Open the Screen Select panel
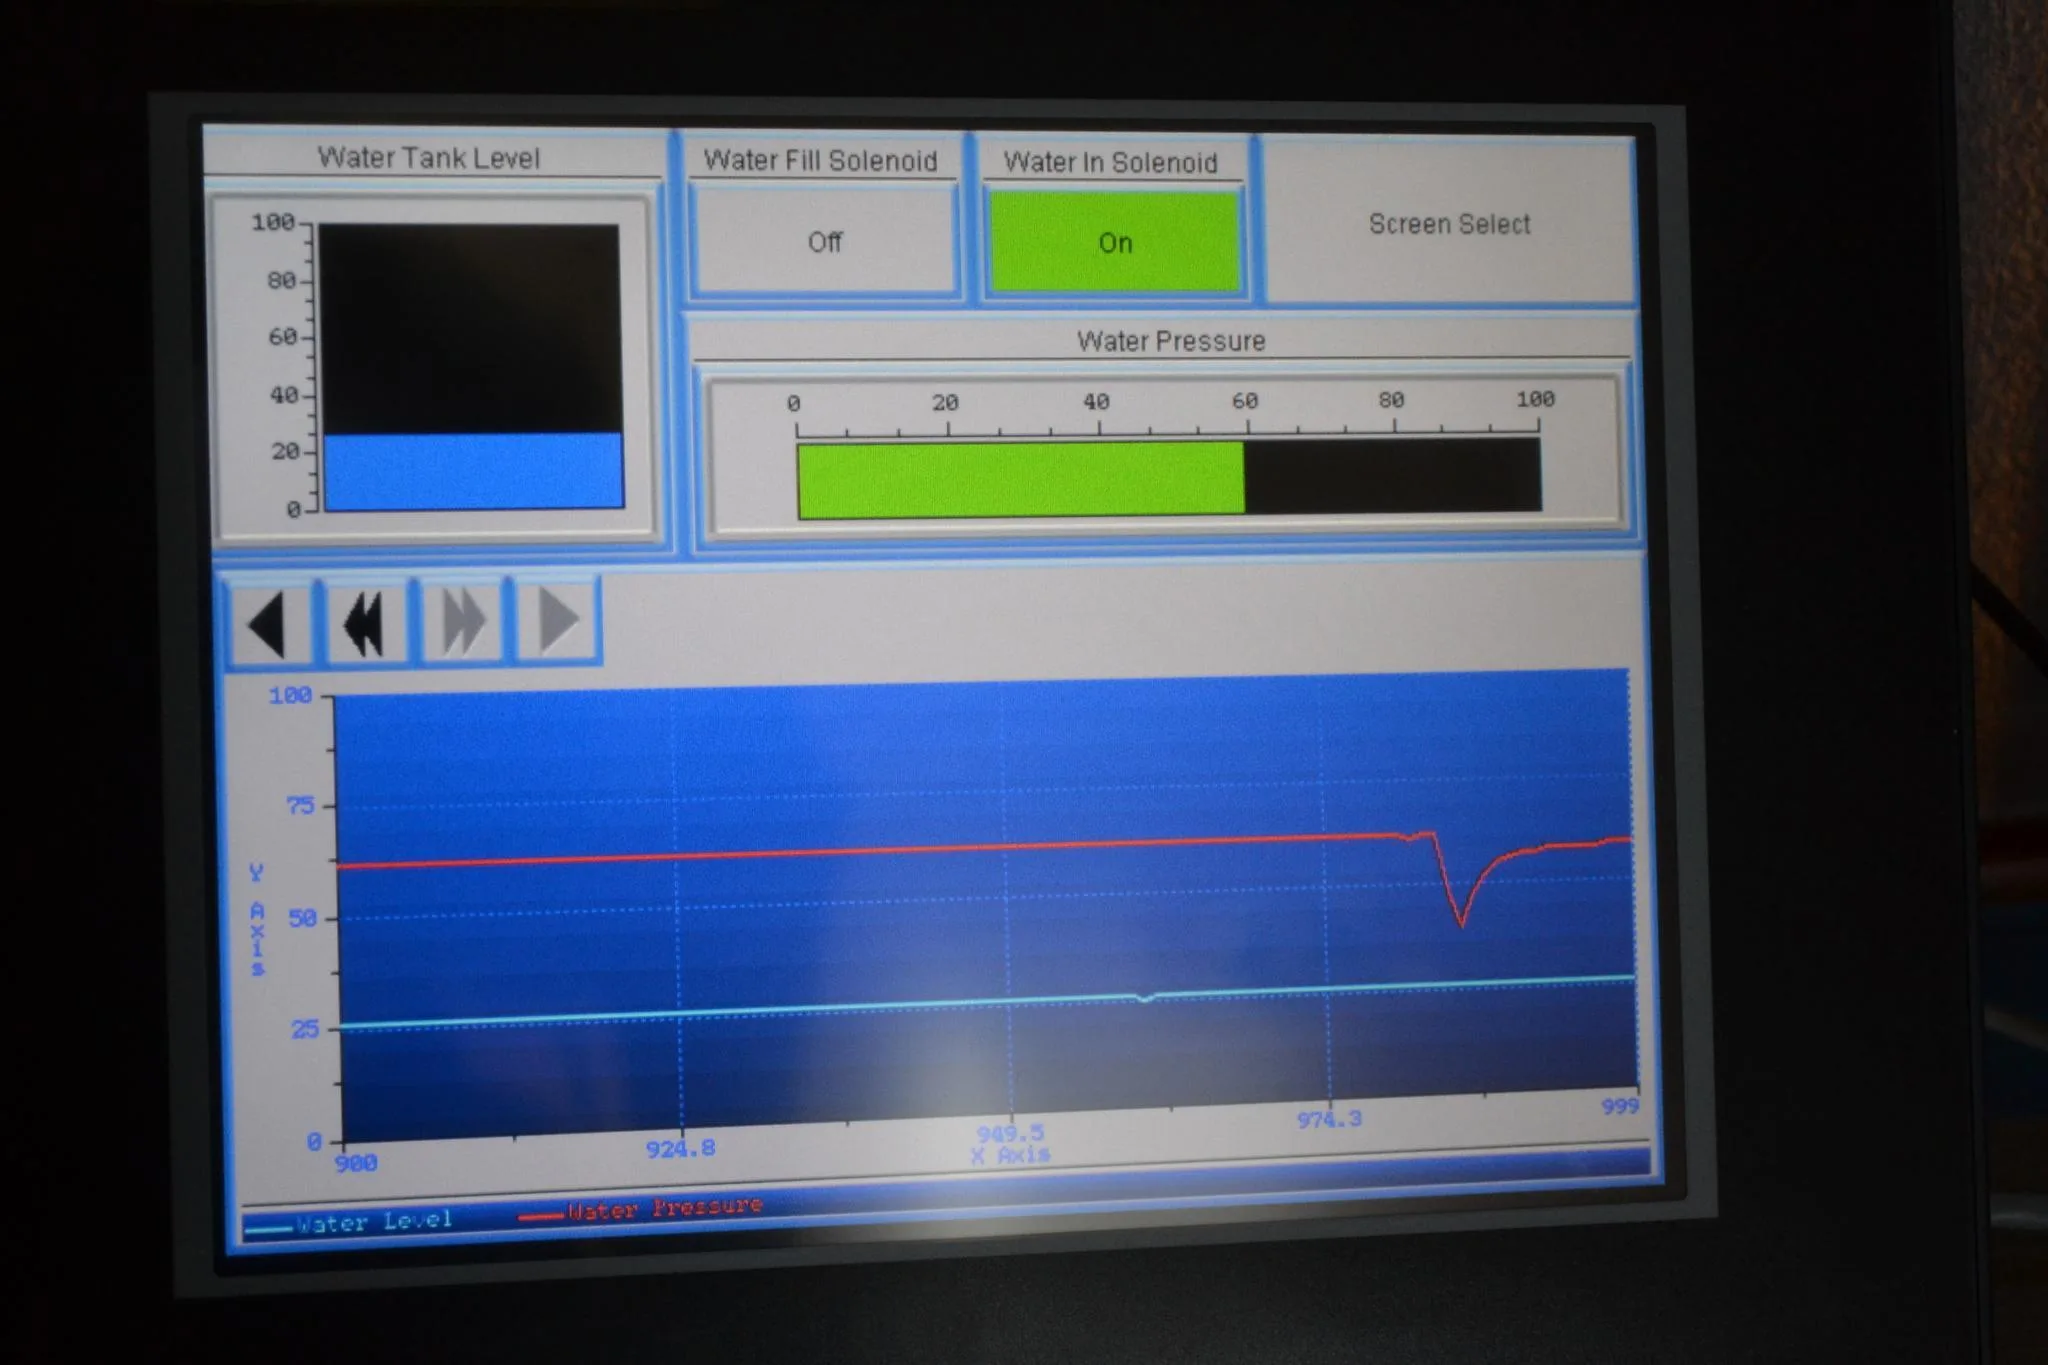 coord(1450,224)
